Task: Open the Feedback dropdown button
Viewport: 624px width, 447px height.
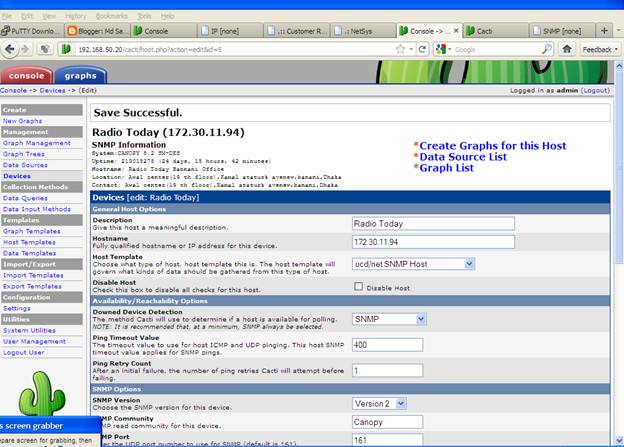Action: [x=600, y=49]
